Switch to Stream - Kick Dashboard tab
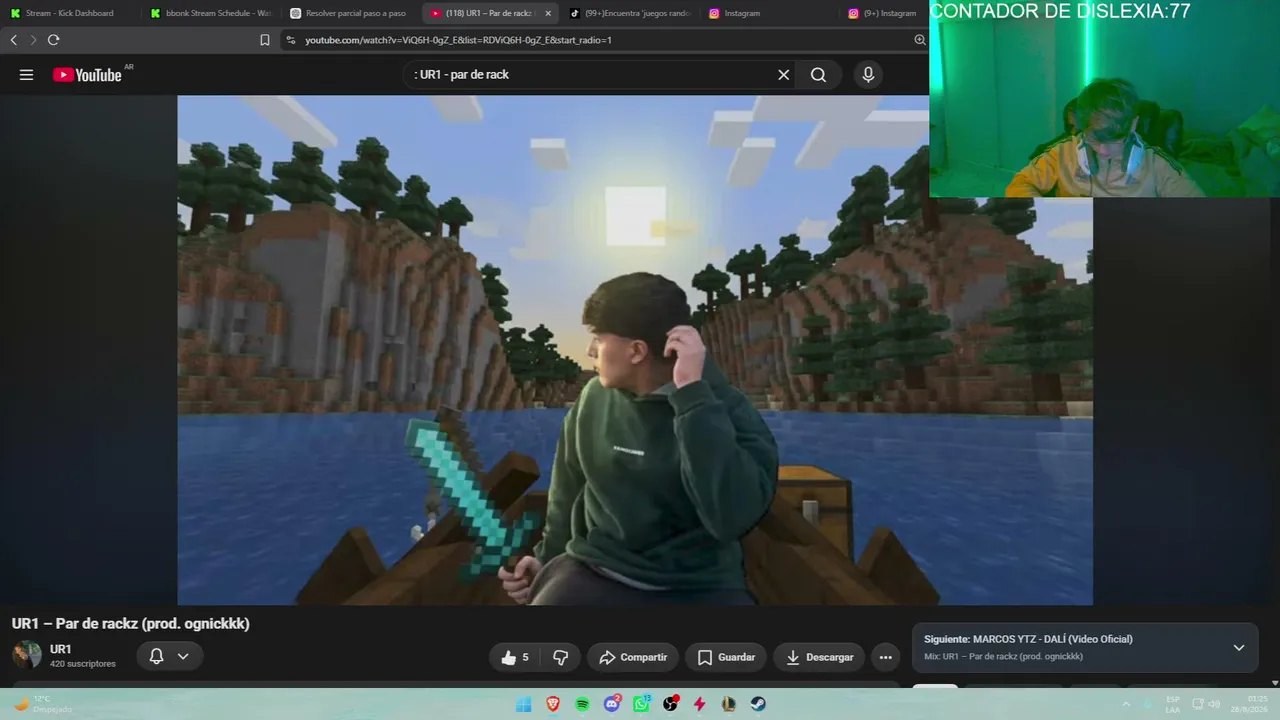The width and height of the screenshot is (1280, 720). pyautogui.click(x=69, y=13)
